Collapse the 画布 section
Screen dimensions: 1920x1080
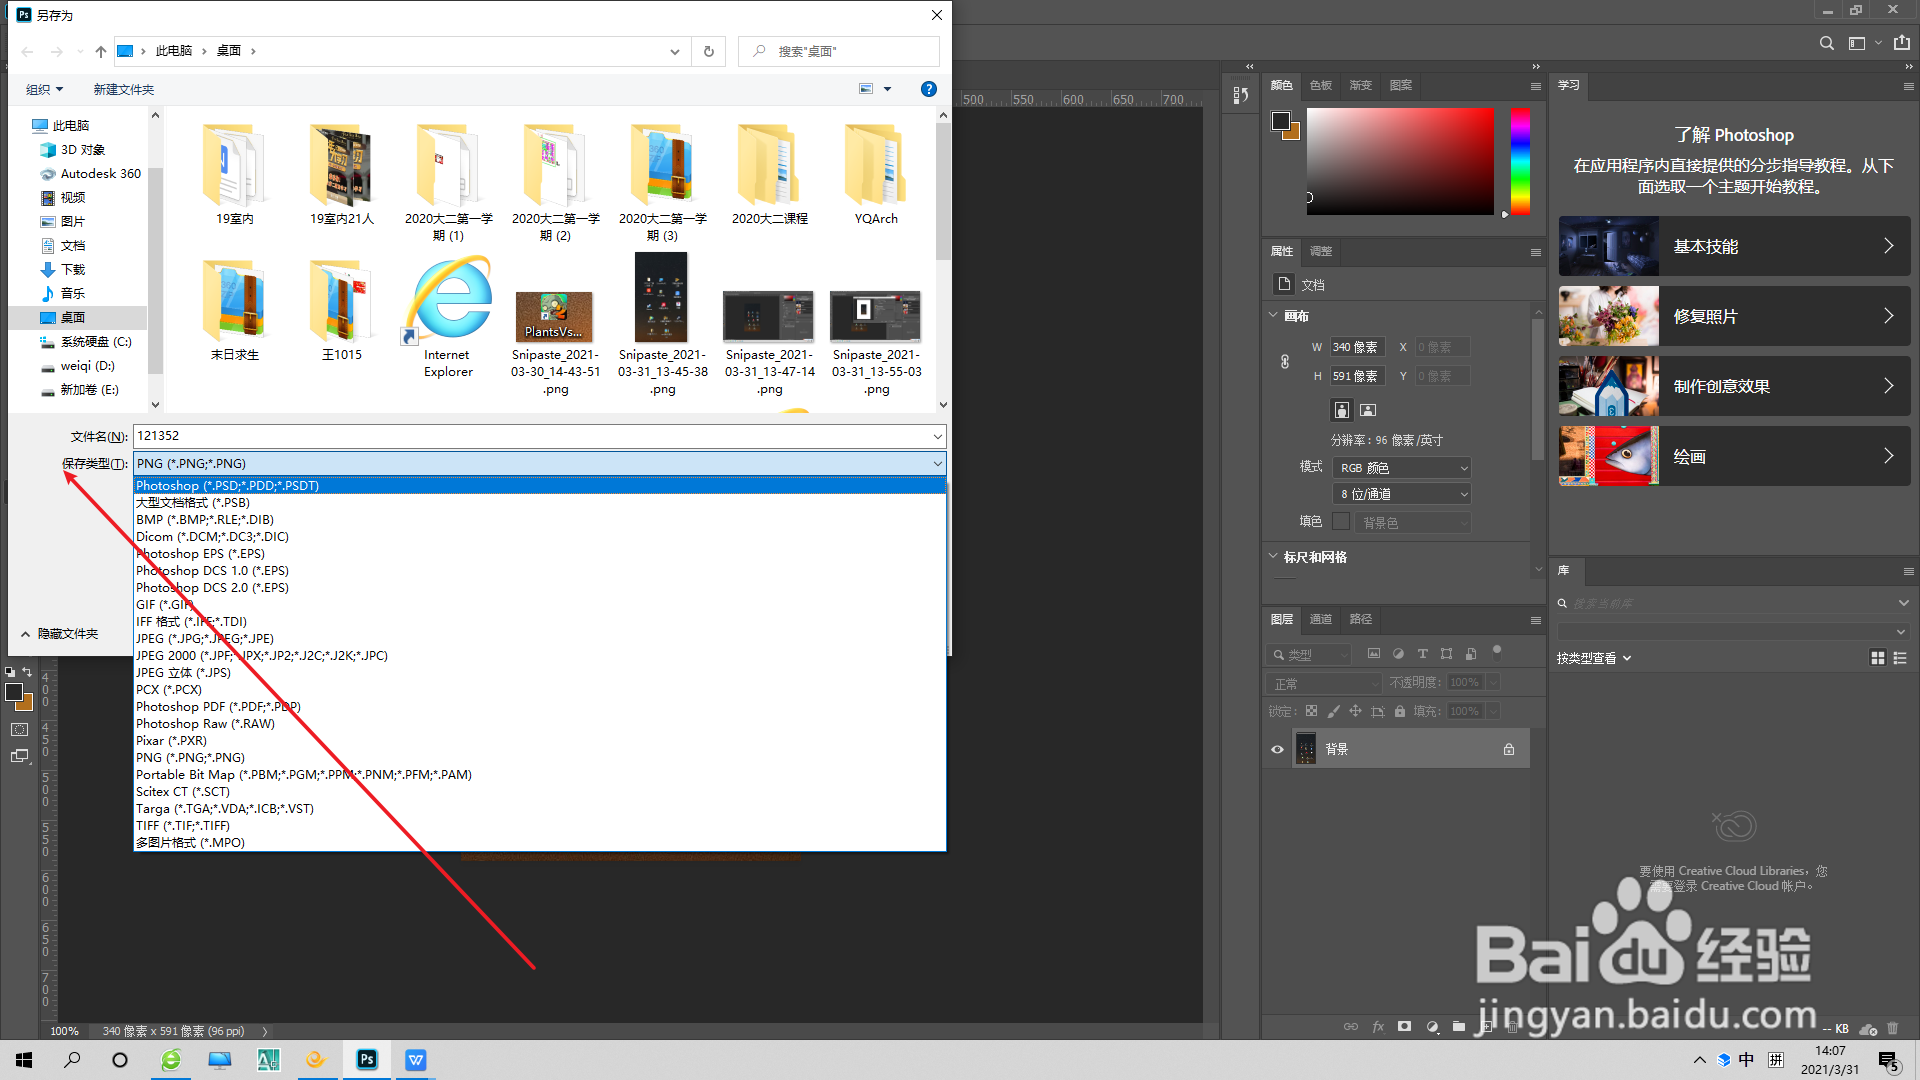[1273, 316]
